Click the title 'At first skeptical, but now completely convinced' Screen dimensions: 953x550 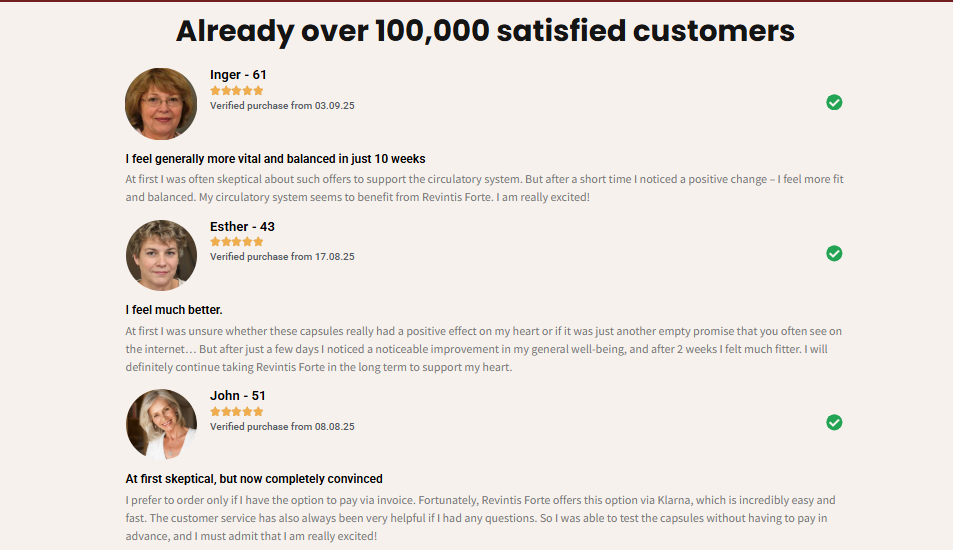(254, 479)
